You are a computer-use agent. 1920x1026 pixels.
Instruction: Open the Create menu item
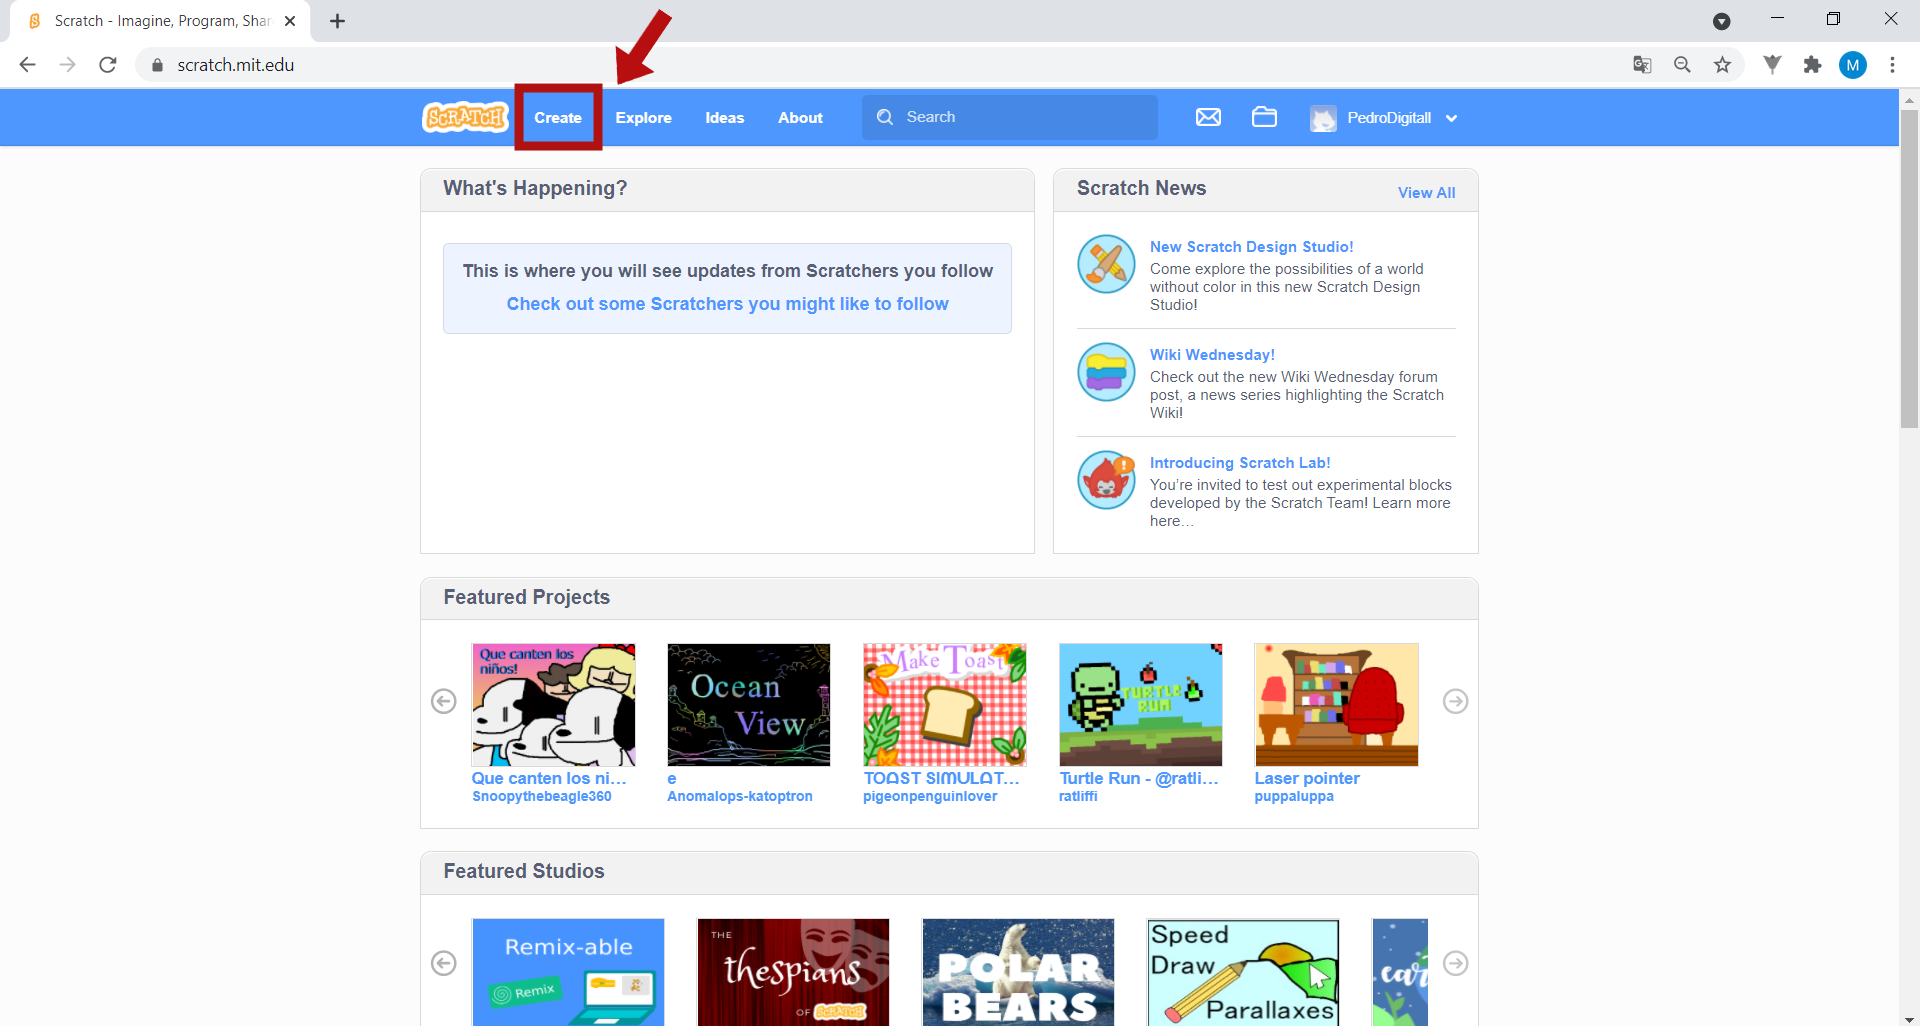click(x=558, y=117)
